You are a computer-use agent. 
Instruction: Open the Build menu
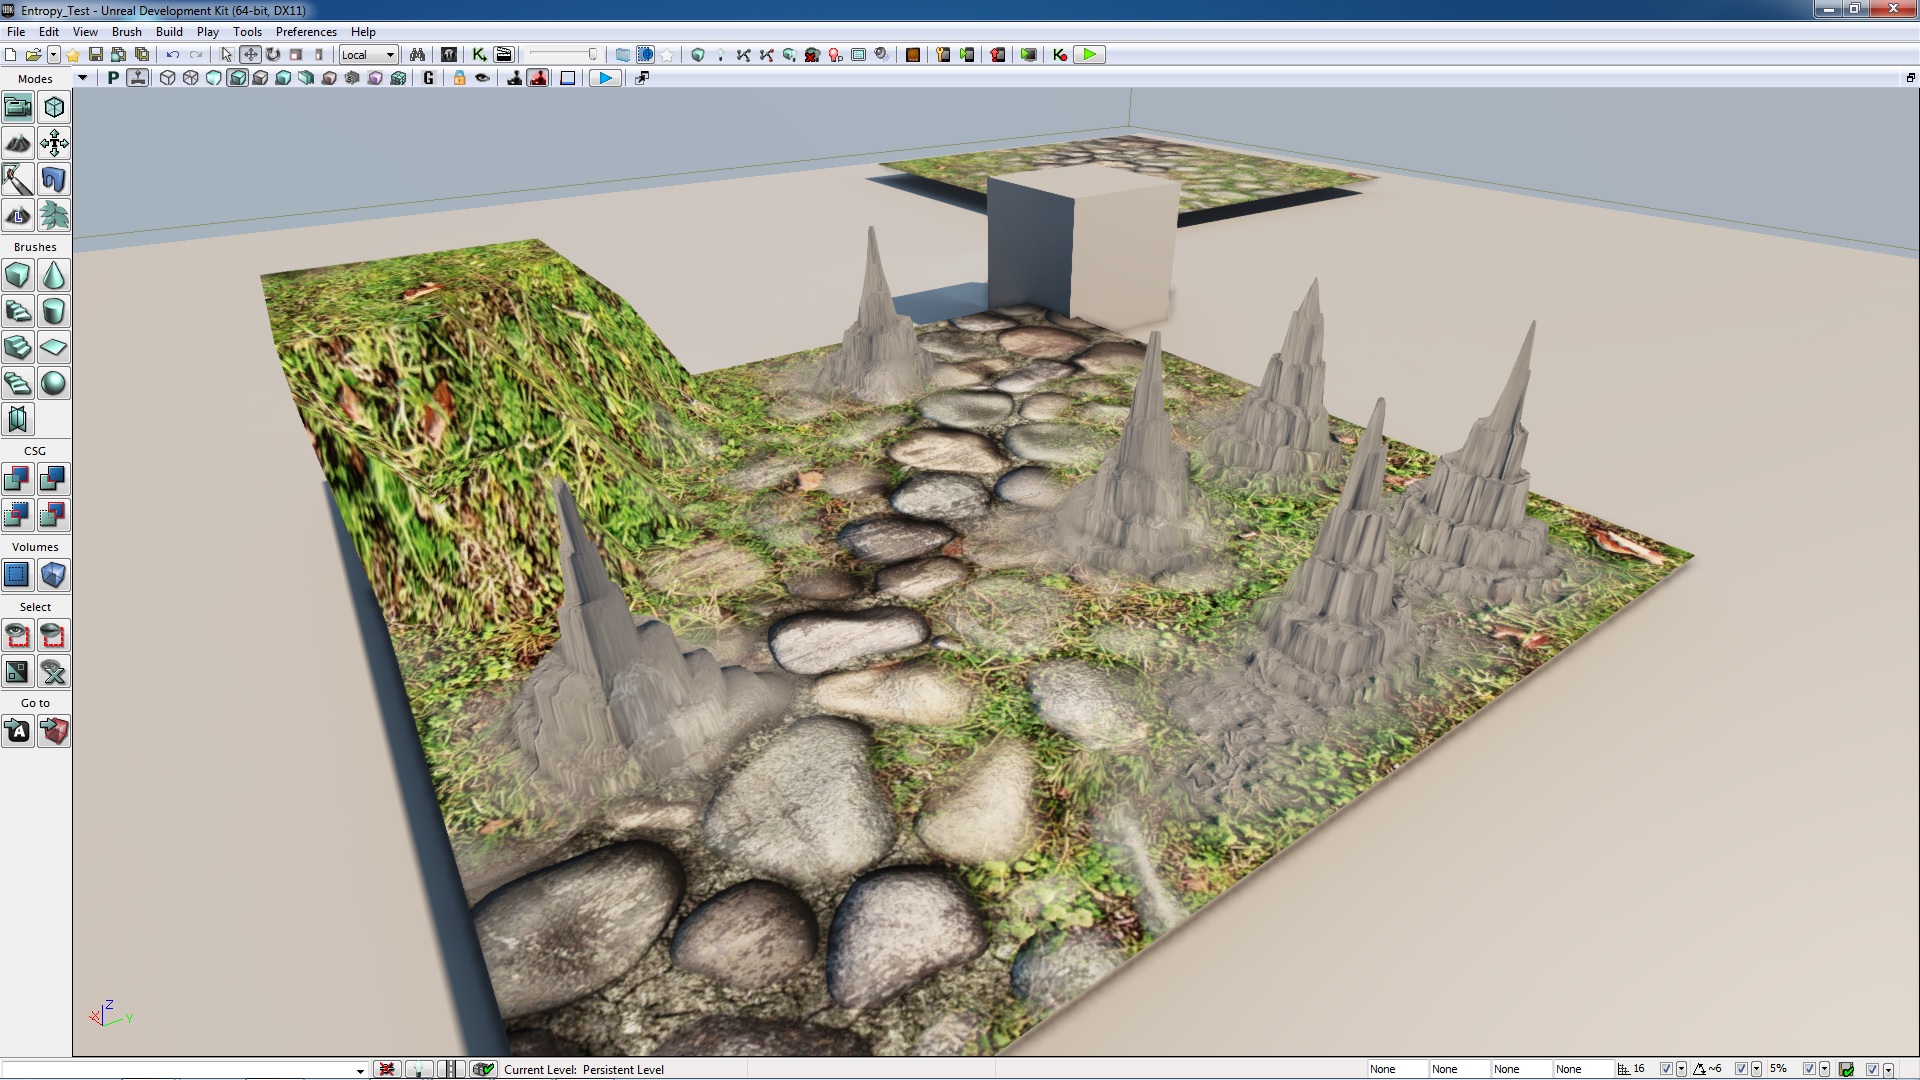point(169,32)
